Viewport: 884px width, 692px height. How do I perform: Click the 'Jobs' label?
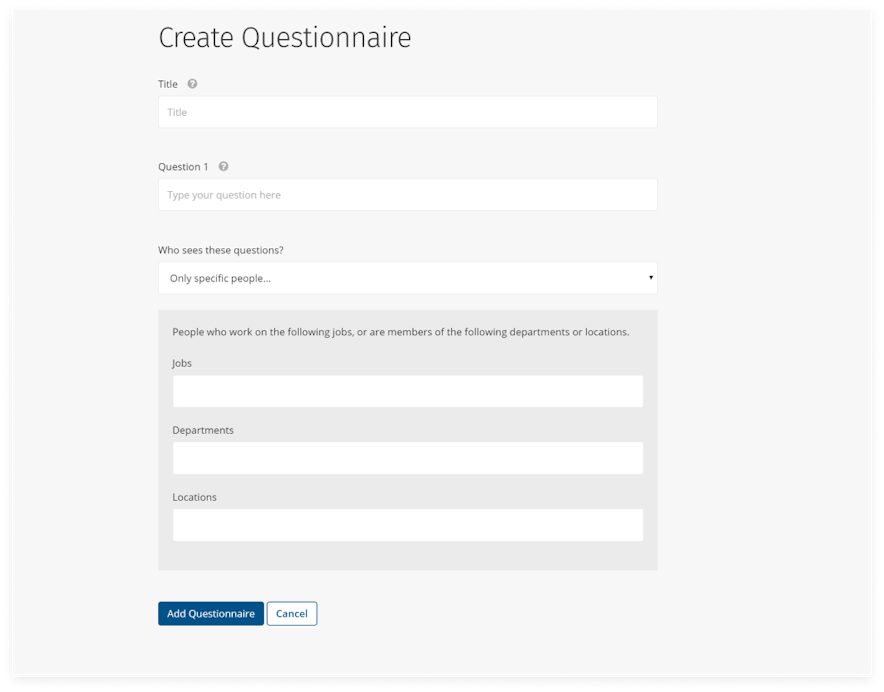[182, 363]
